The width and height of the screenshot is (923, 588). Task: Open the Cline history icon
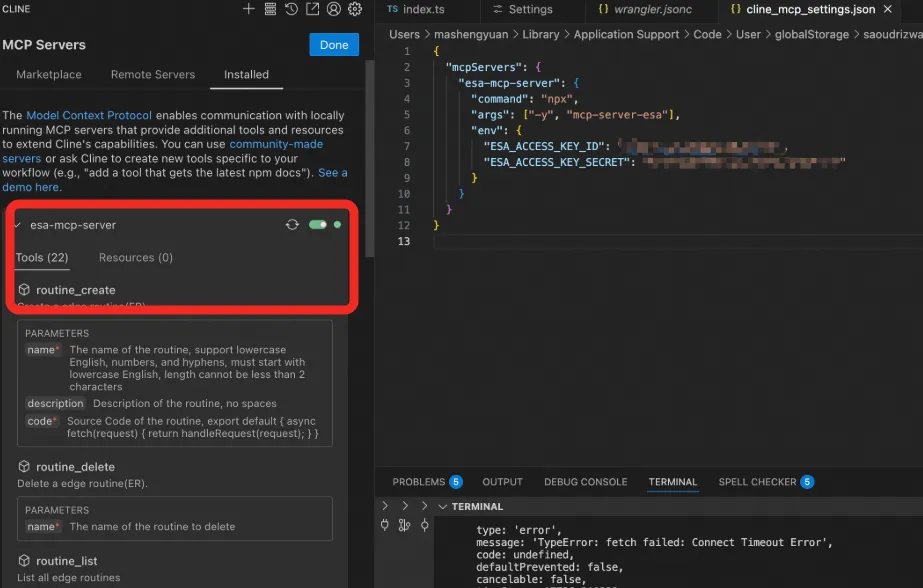pos(291,9)
